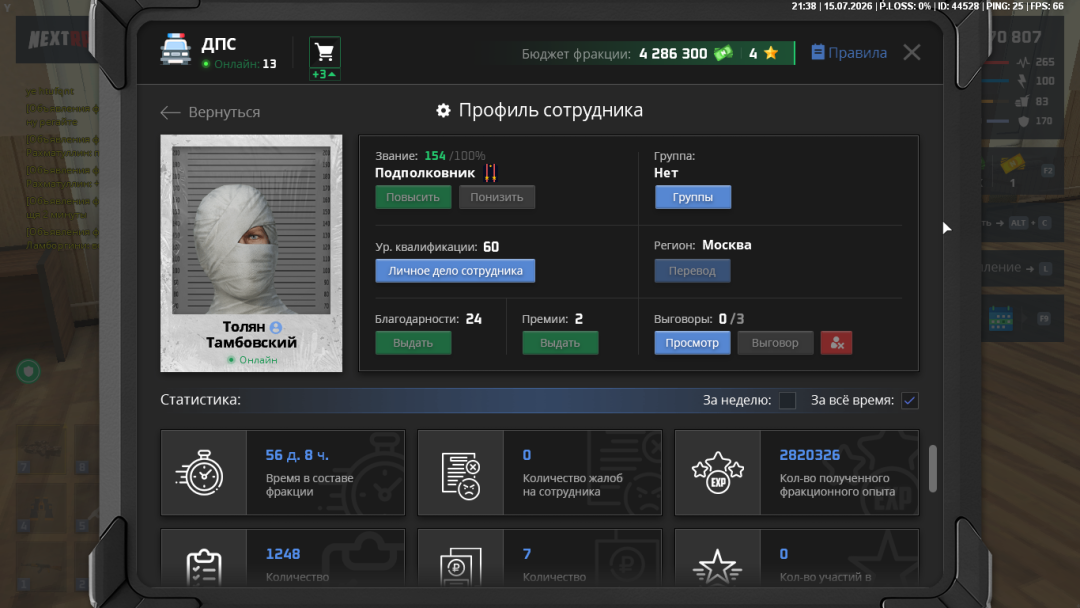Image resolution: width=1080 pixels, height=608 pixels.
Task: Toggle the За всё время checkbox
Action: coord(909,400)
